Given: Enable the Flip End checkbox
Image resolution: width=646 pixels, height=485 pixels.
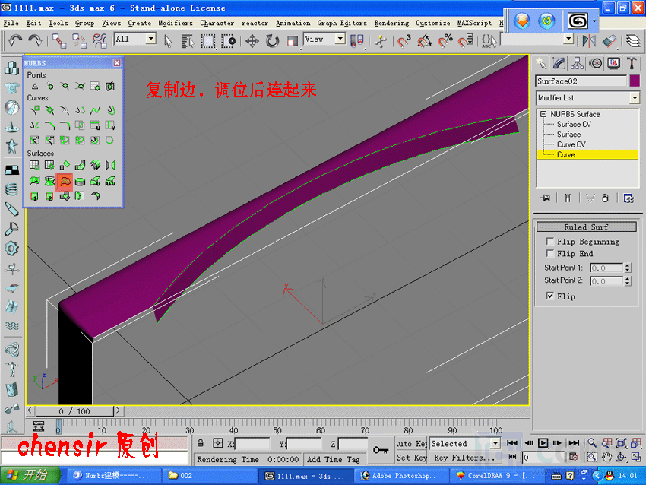Looking at the screenshot, I should [549, 253].
